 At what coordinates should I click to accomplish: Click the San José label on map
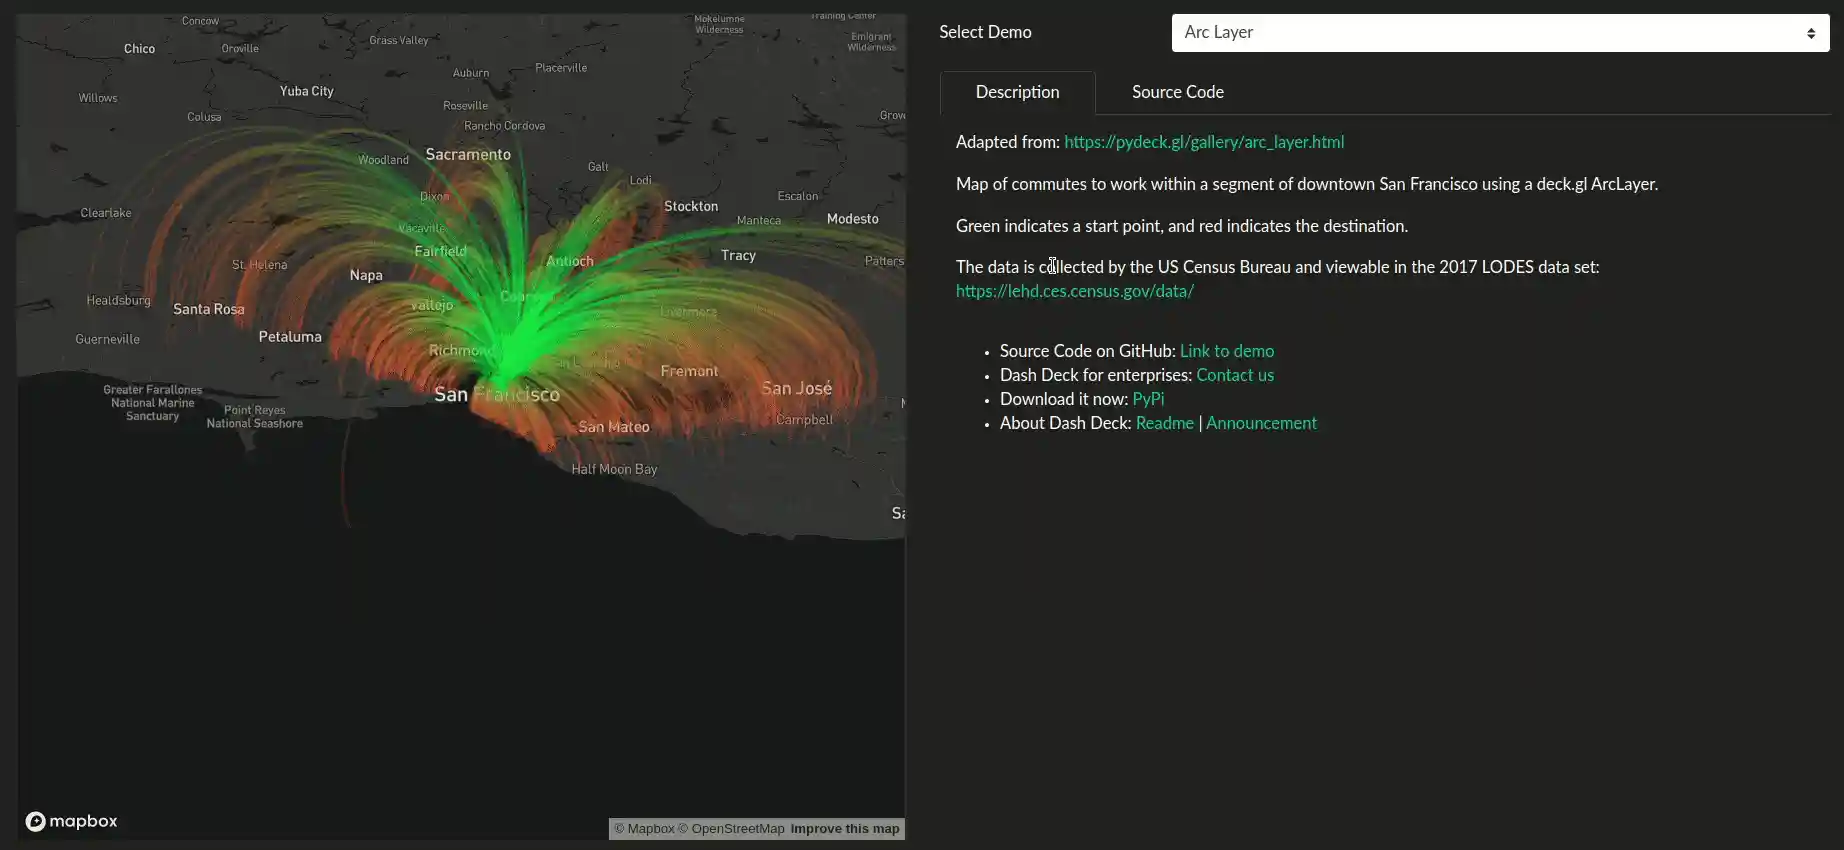click(x=796, y=388)
